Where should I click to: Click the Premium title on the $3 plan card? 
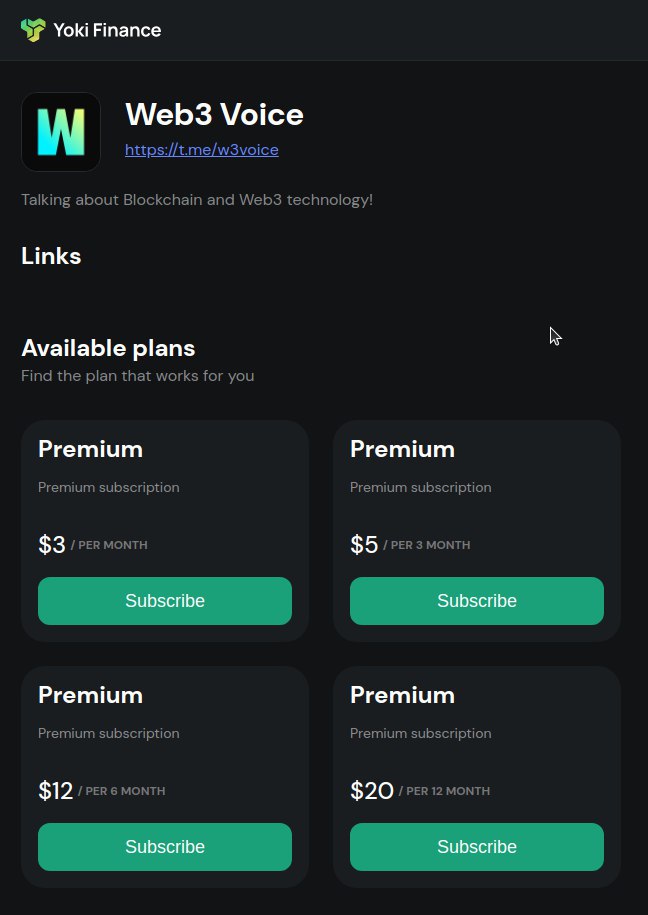coord(90,449)
